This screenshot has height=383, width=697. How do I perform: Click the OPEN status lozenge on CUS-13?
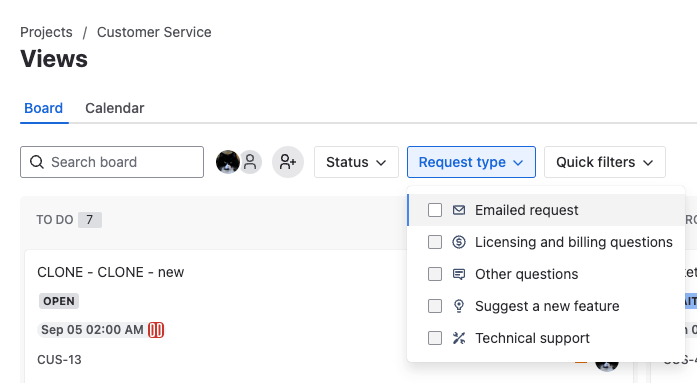(59, 301)
